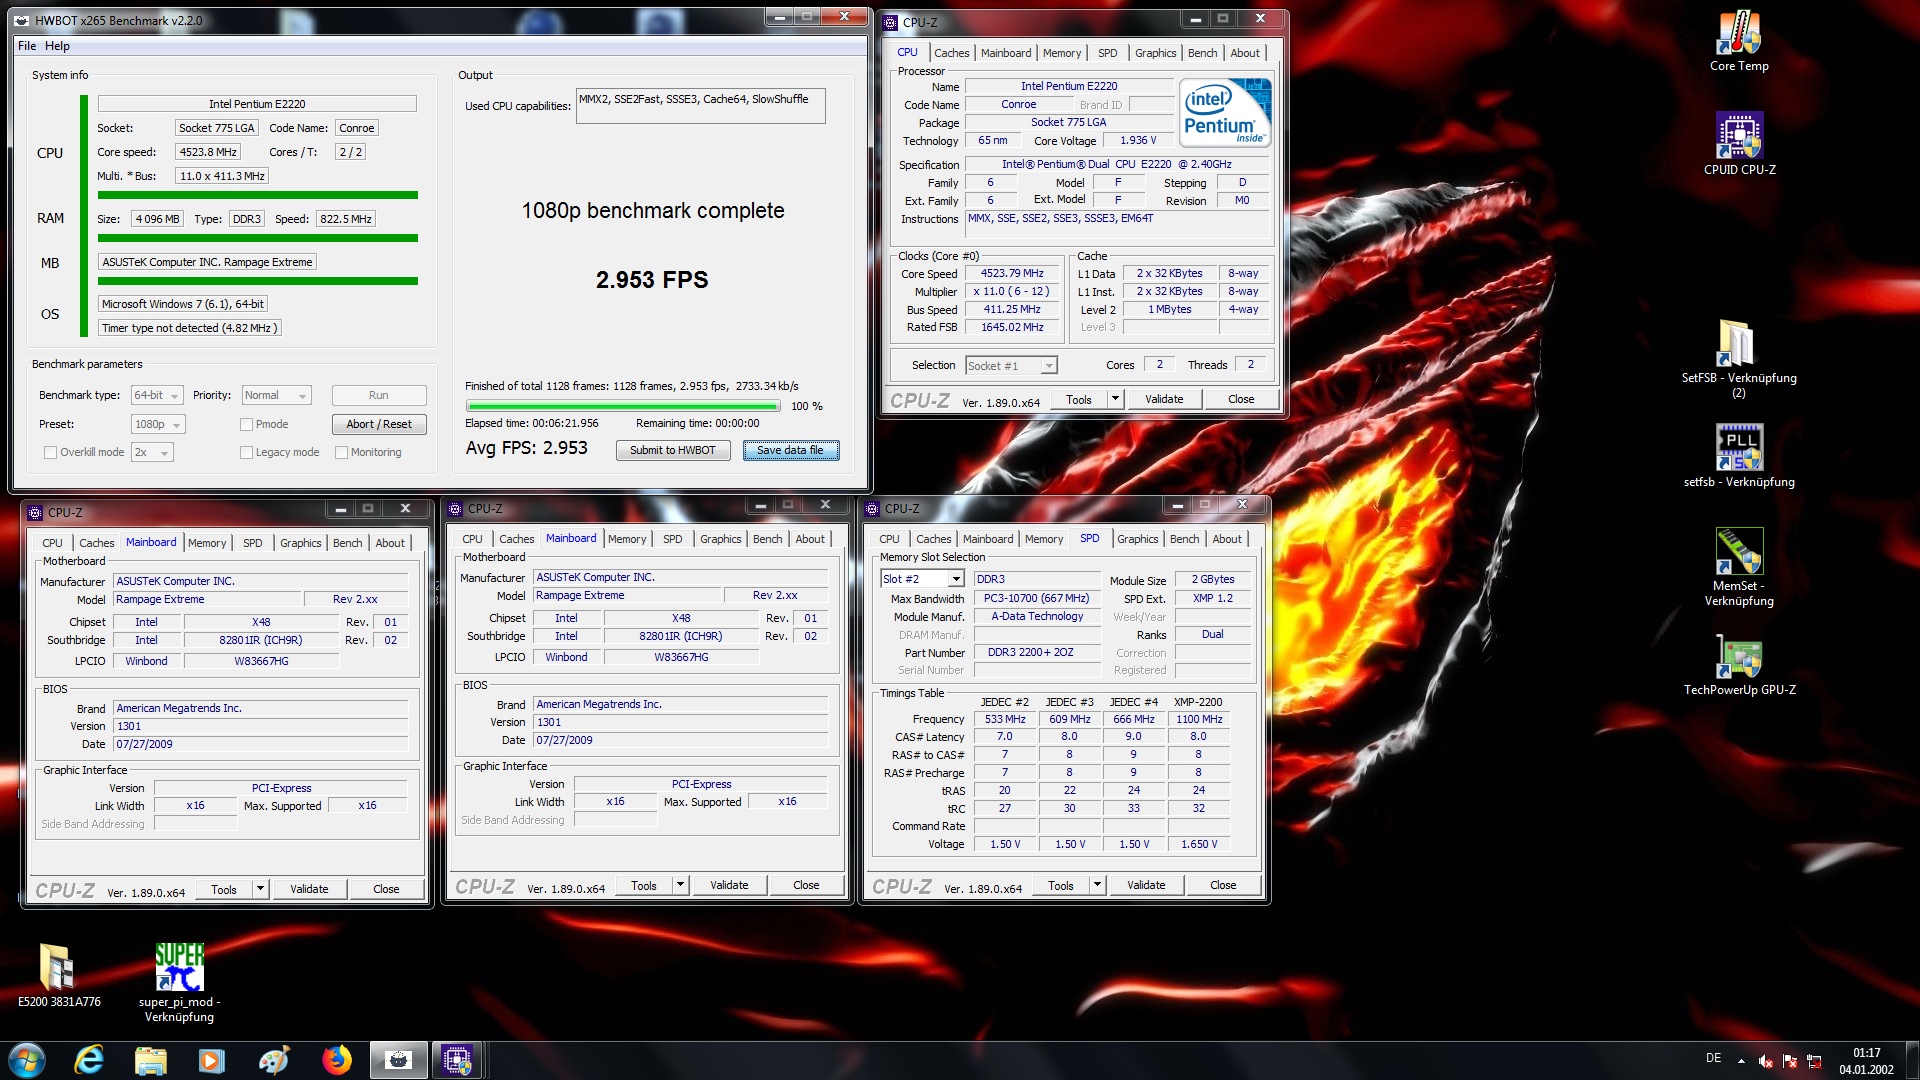This screenshot has height=1080, width=1920.
Task: Open the Paint icon in the taskbar
Action: pyautogui.click(x=273, y=1060)
